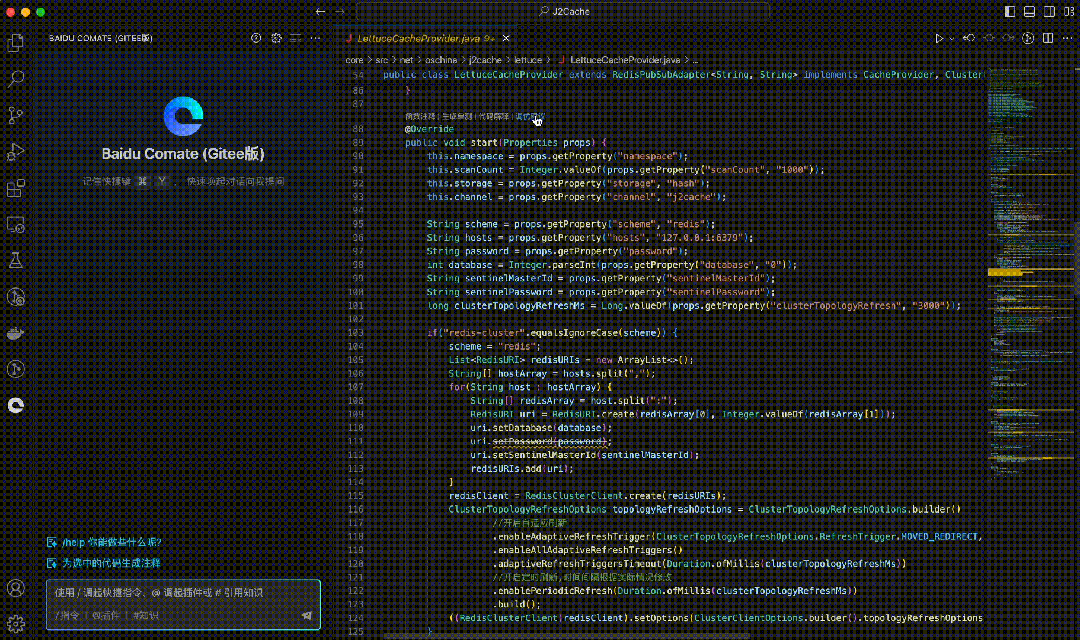Open the Testing flask view
The height and width of the screenshot is (640, 1080).
16,260
